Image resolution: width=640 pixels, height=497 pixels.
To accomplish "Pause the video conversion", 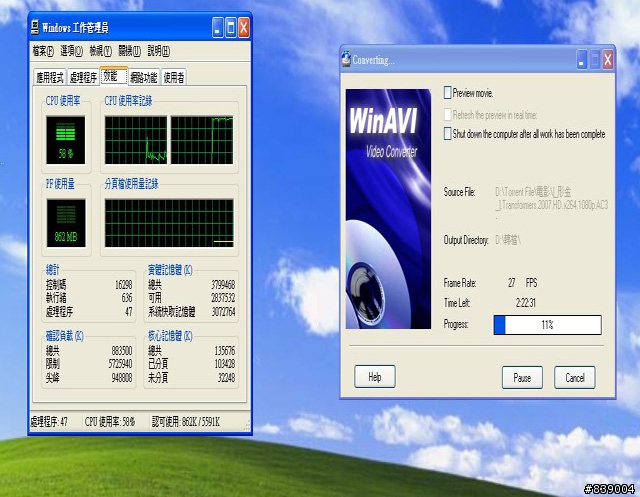I will pyautogui.click(x=522, y=377).
